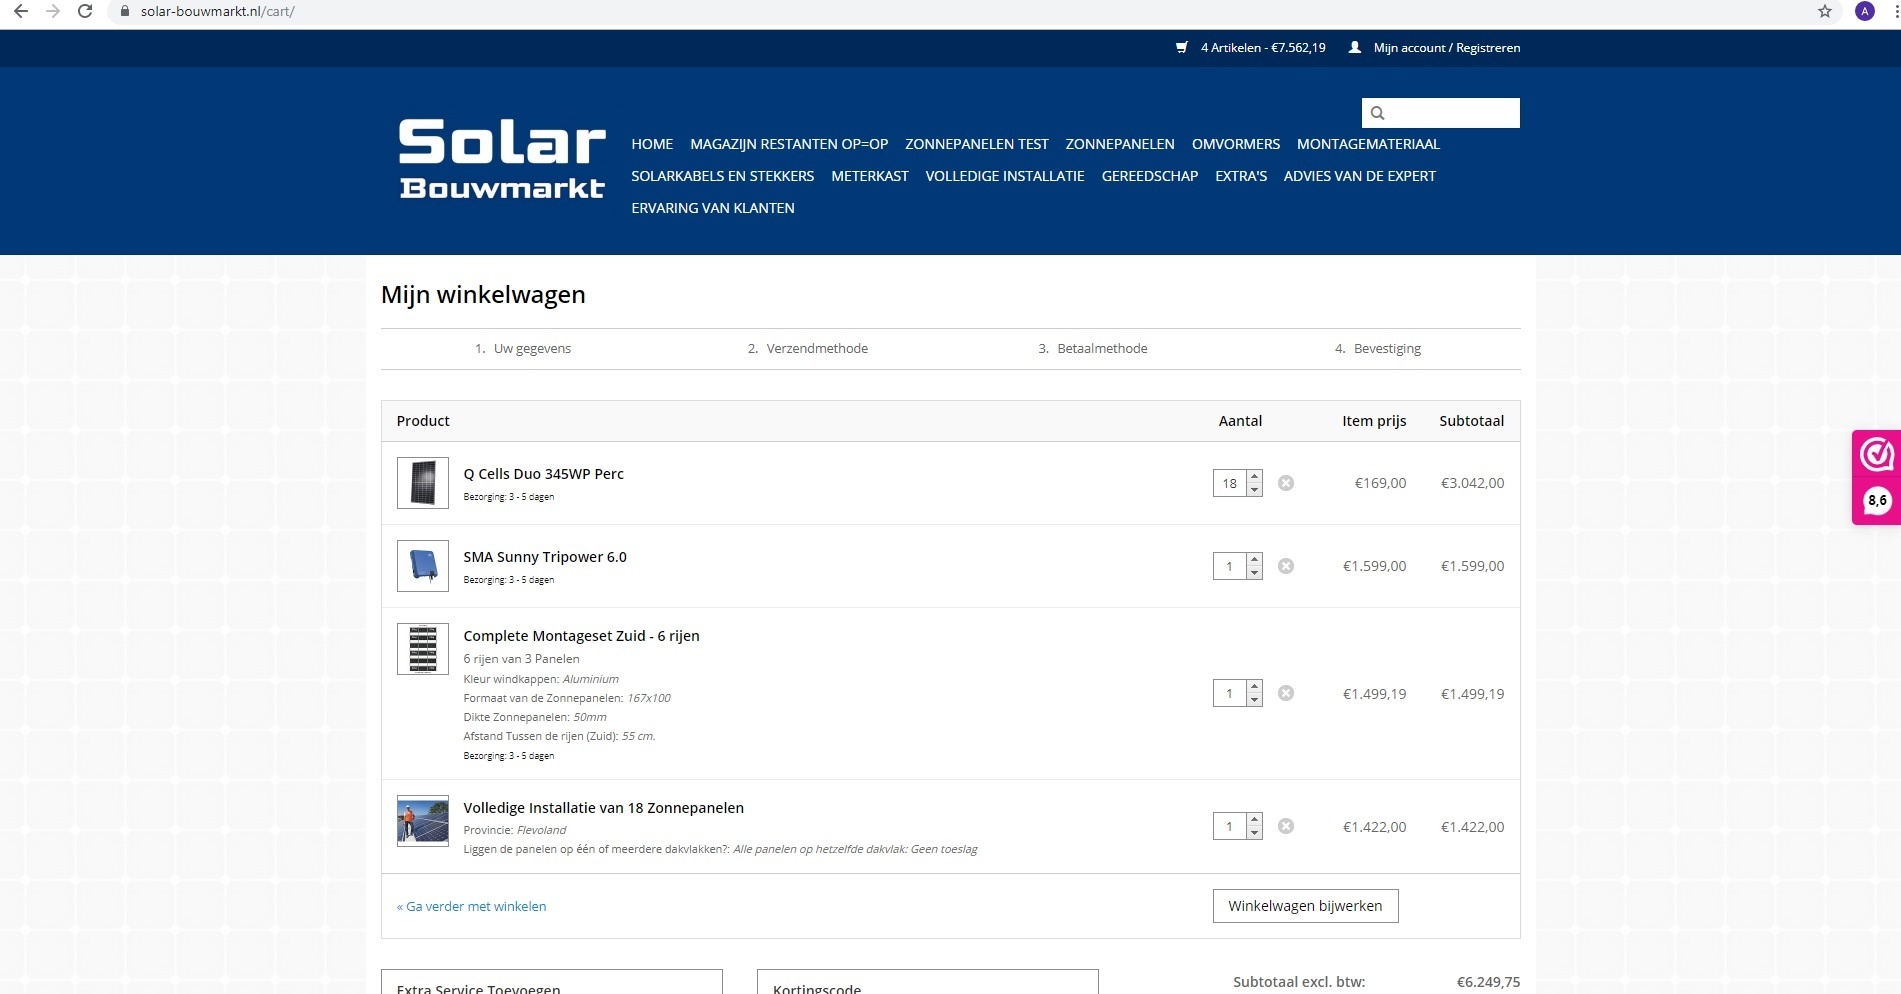
Task: Open the EXTRA'S menu item
Action: point(1241,176)
